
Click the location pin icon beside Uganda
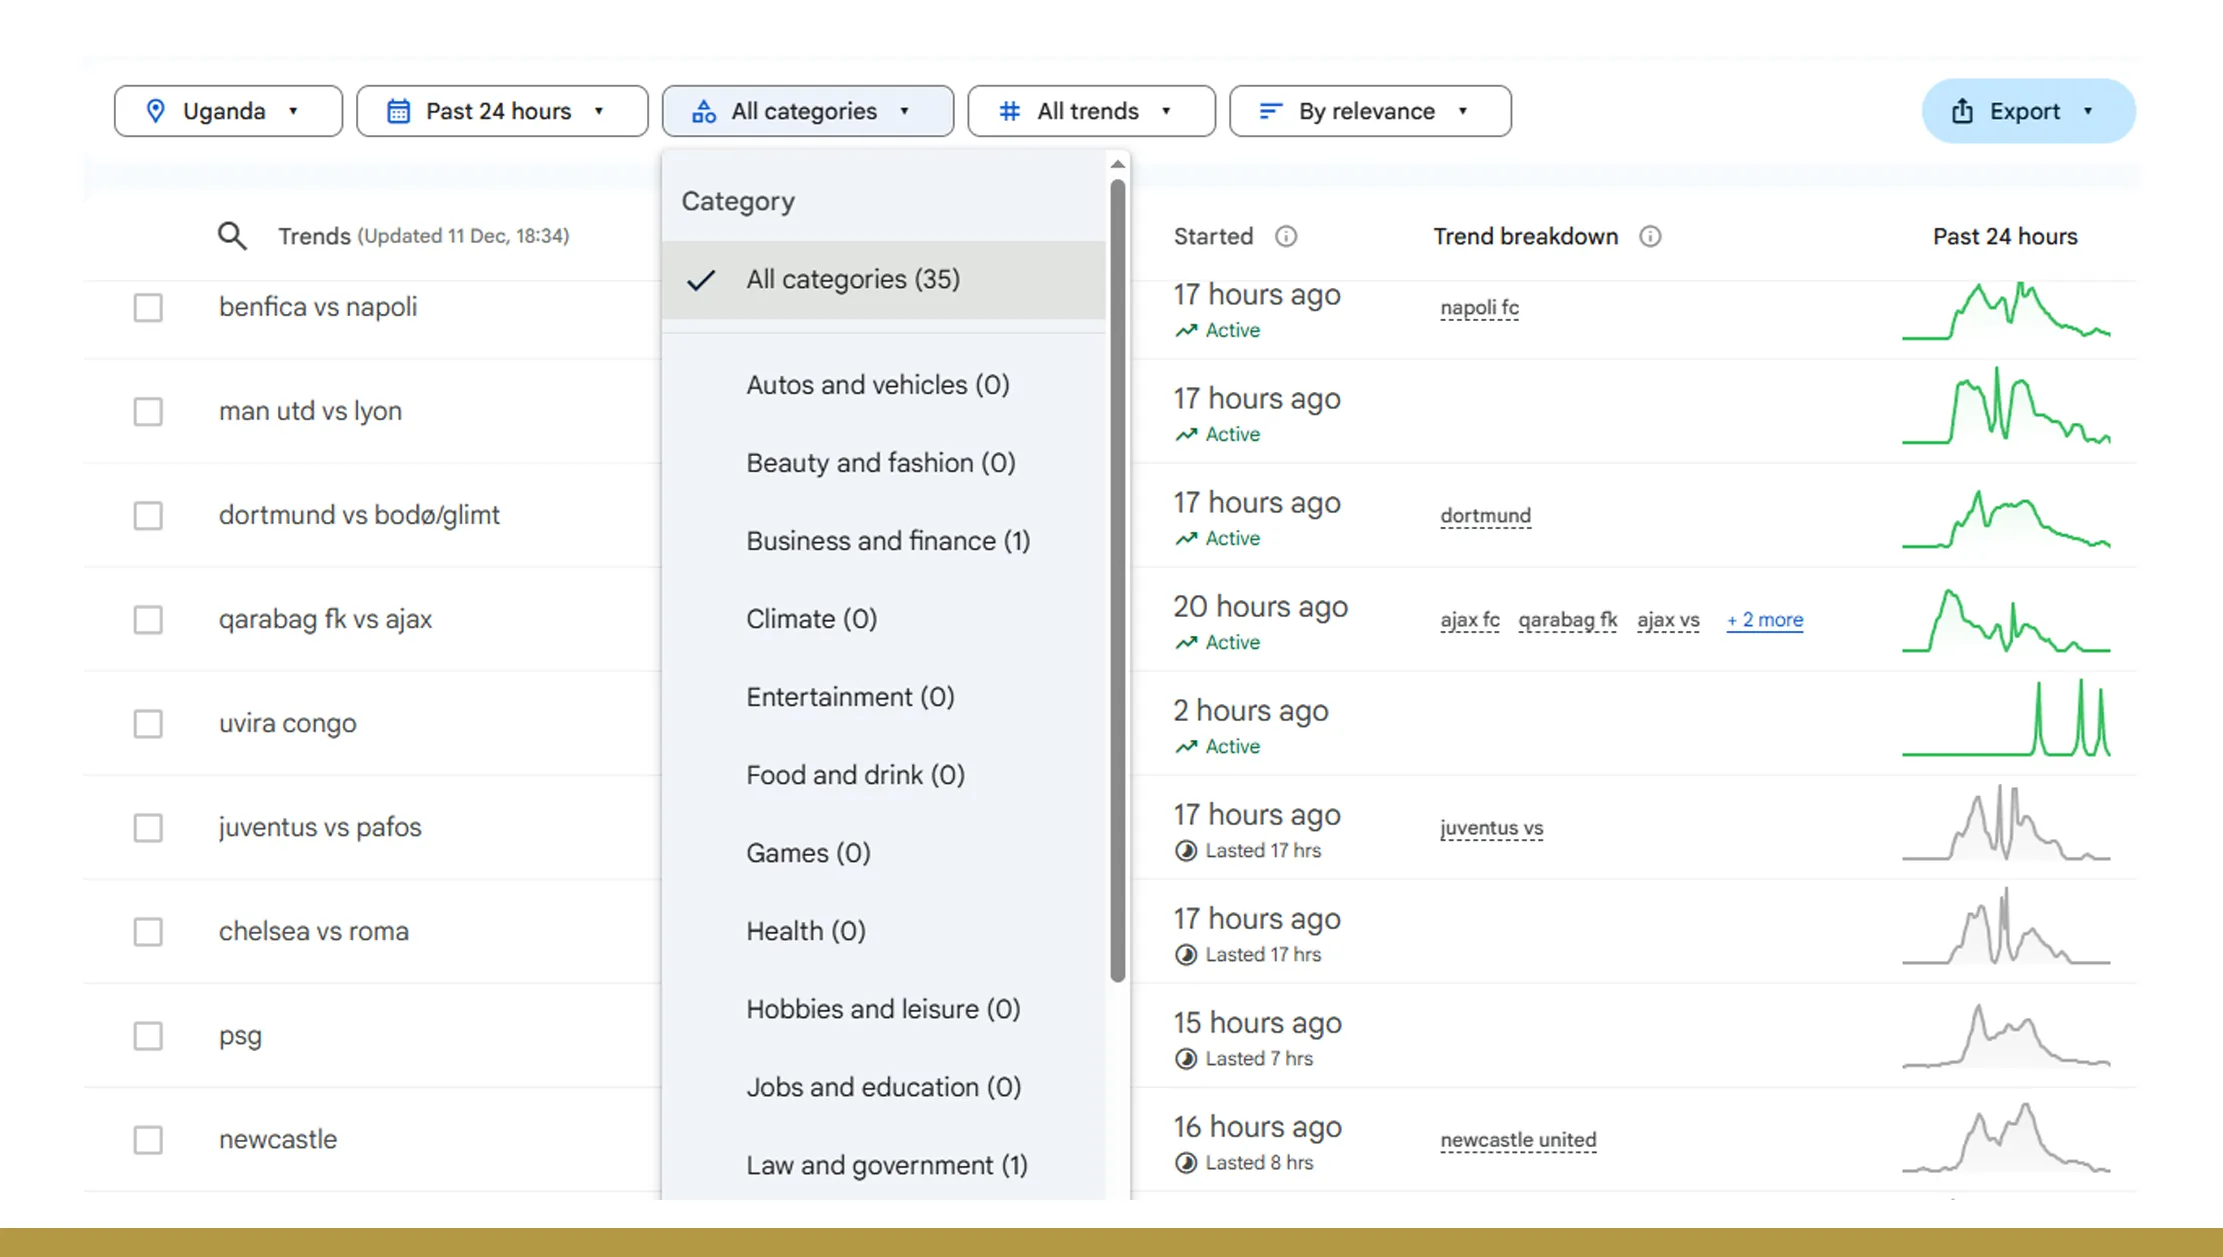(x=157, y=111)
